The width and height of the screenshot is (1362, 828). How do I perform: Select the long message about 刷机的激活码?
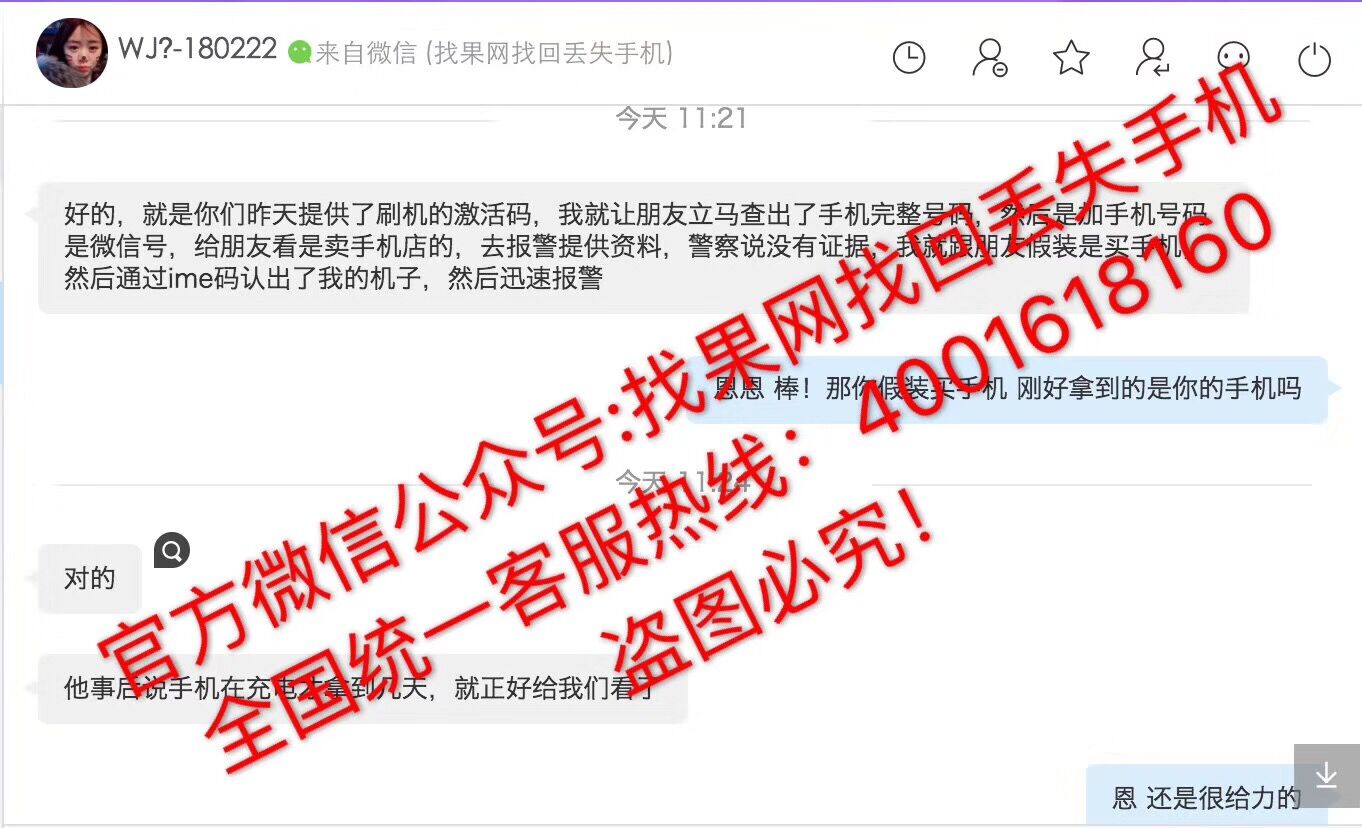(643, 247)
